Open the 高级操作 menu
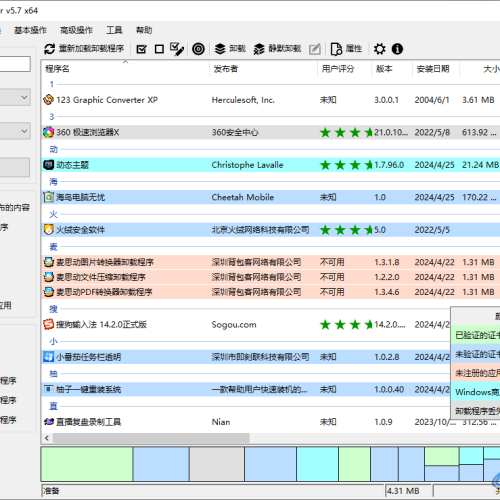 click(x=76, y=30)
